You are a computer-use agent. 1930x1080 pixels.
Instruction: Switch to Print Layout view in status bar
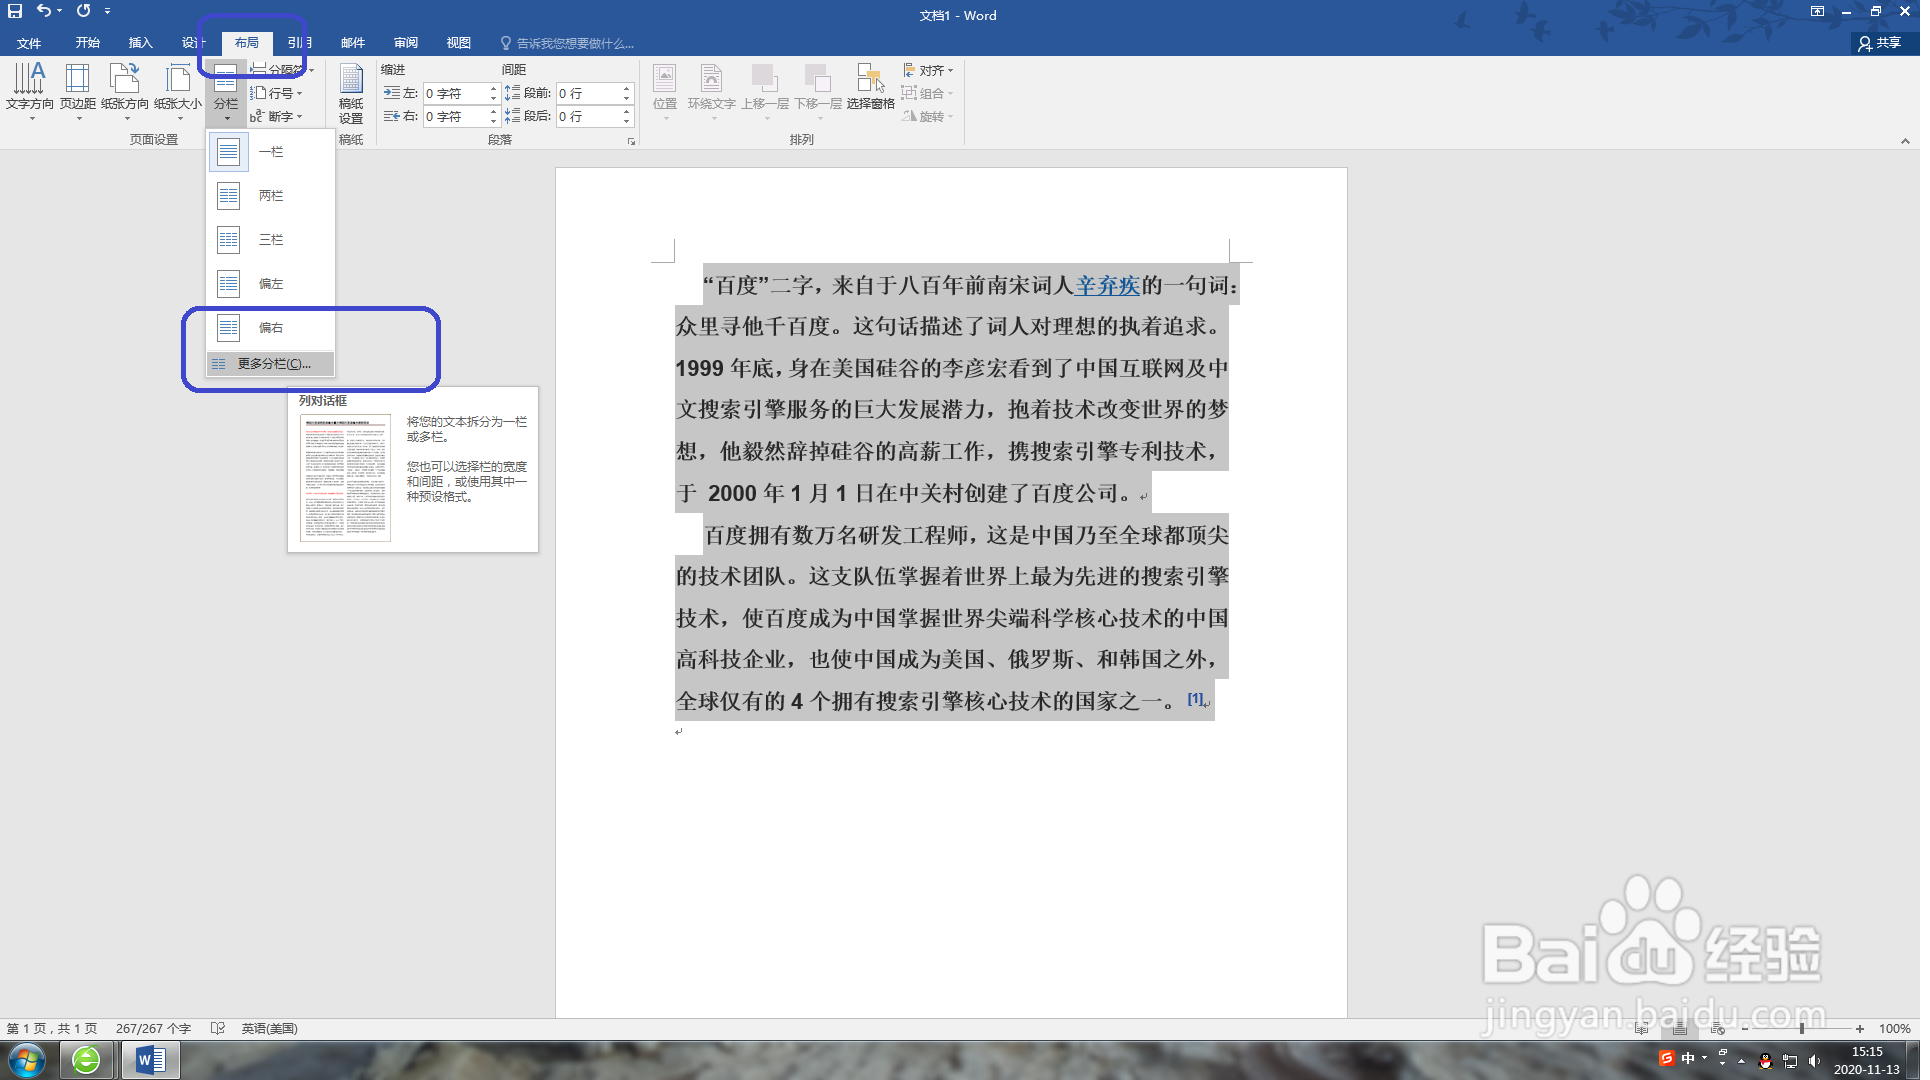click(x=1680, y=1029)
